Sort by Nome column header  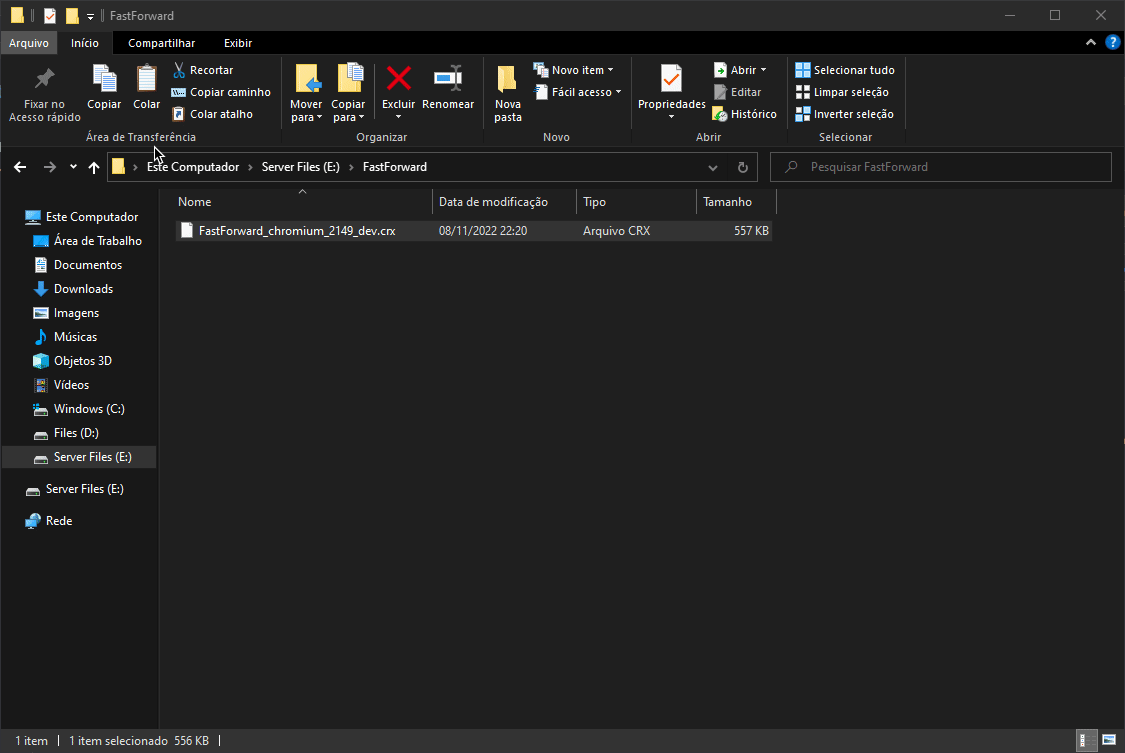[x=303, y=202]
